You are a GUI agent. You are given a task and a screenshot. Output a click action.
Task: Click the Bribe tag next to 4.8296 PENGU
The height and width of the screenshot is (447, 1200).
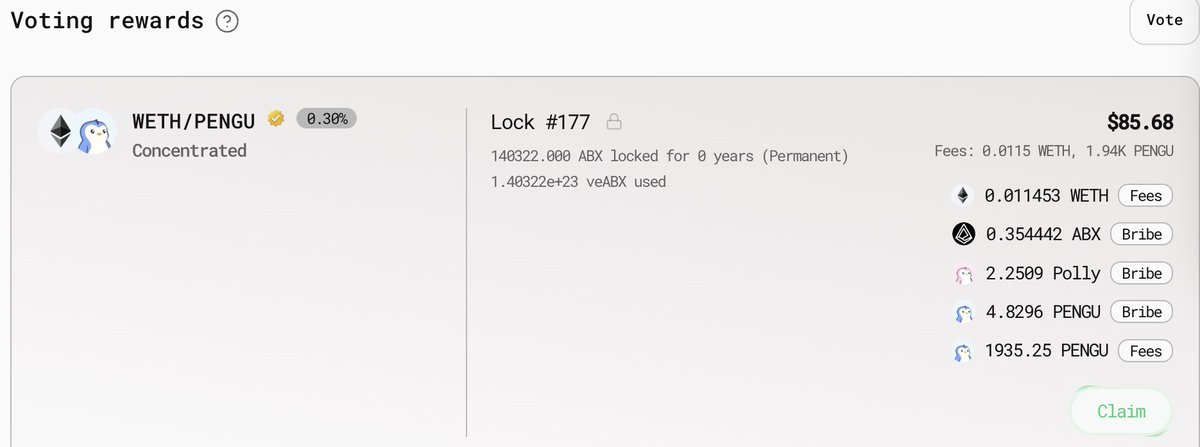point(1141,312)
